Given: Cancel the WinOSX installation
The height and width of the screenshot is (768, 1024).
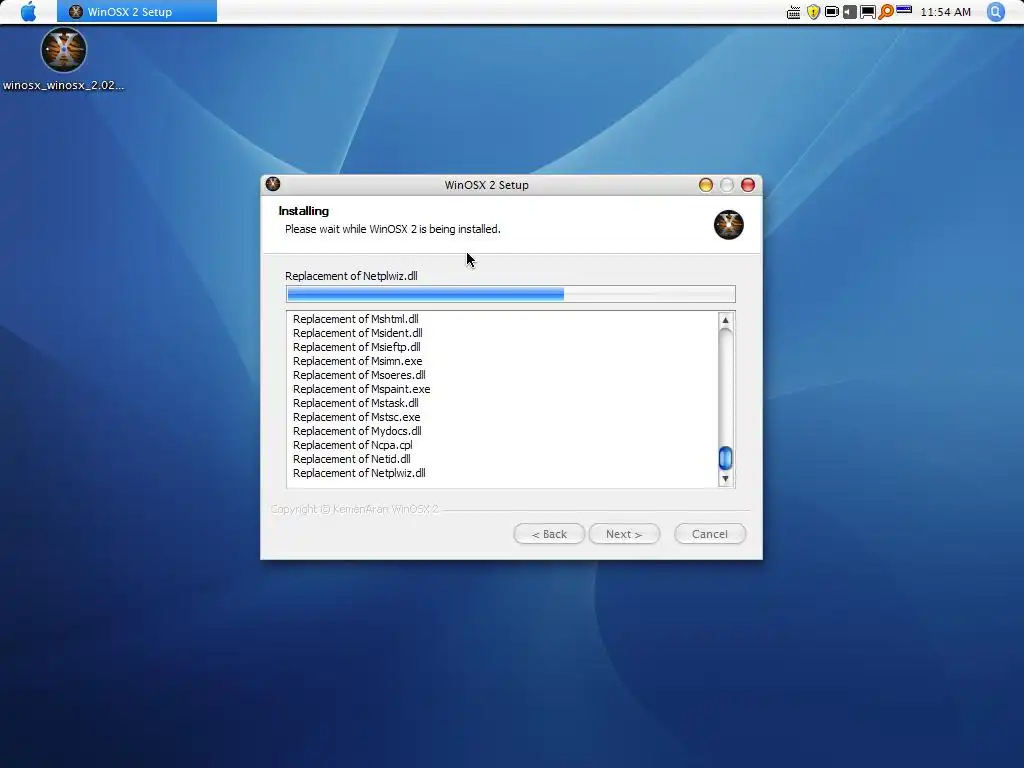Looking at the screenshot, I should 710,534.
